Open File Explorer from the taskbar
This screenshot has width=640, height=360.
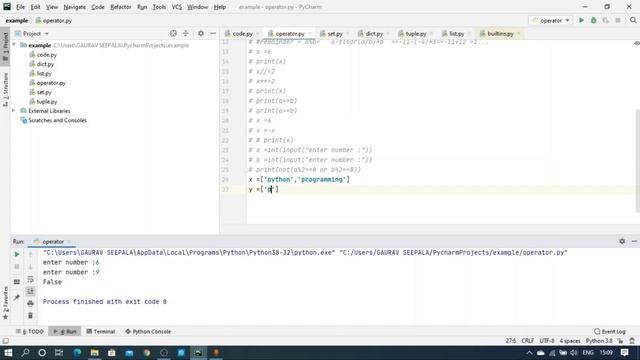point(94,353)
